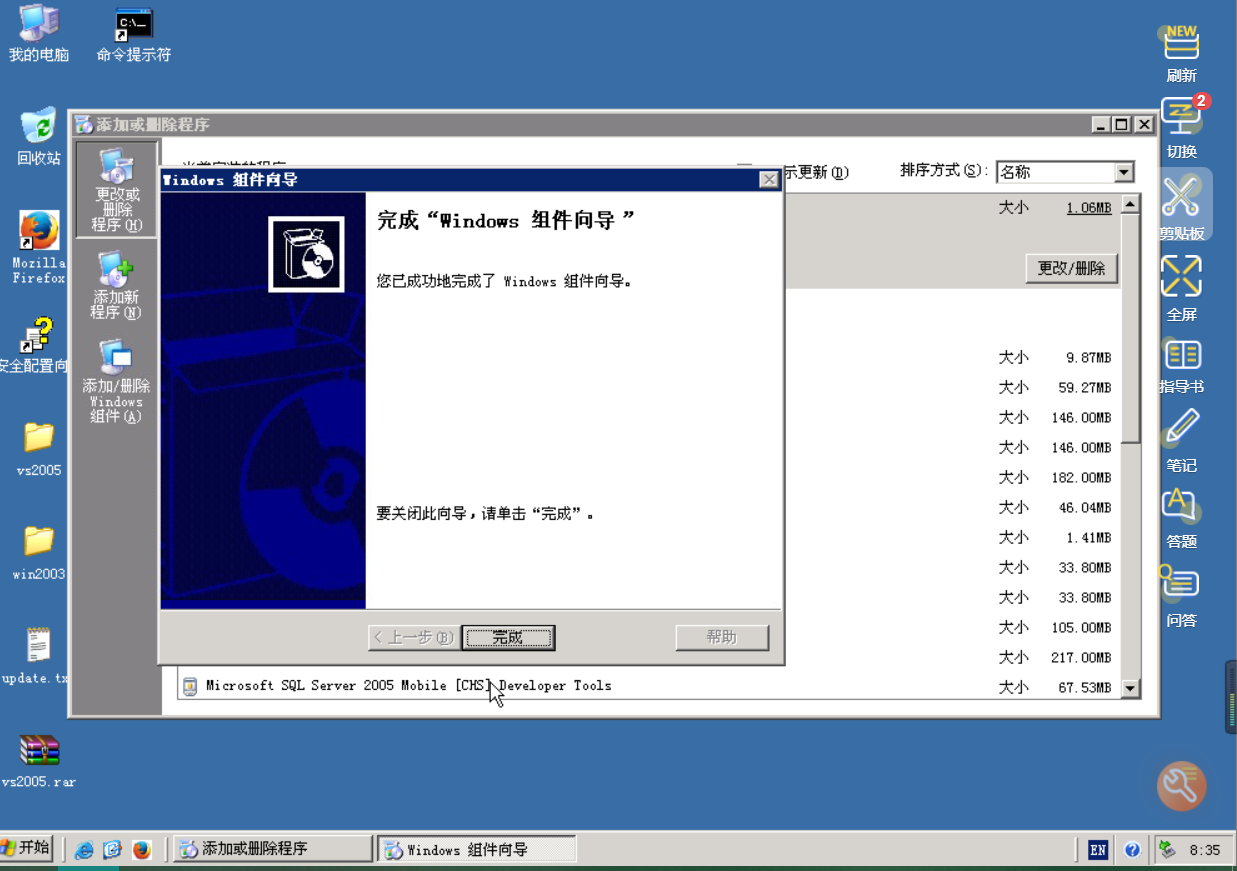Screen dimensions: 1237x871
Task: Click the 46.04MB size value
Action: pyautogui.click(x=1084, y=507)
